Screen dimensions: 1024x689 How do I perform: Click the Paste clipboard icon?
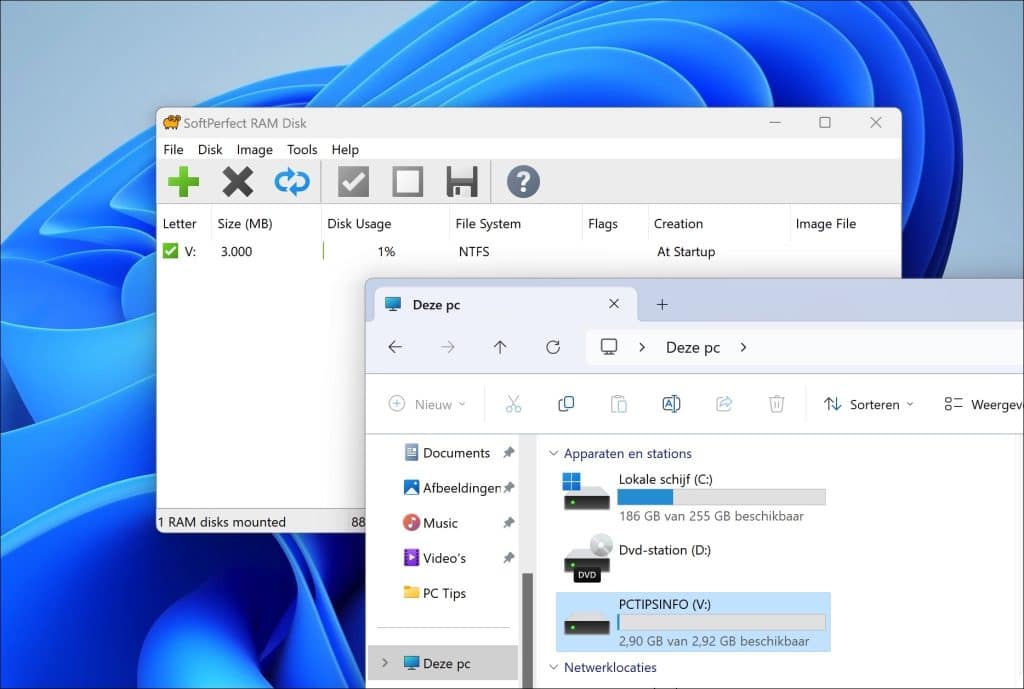(618, 404)
